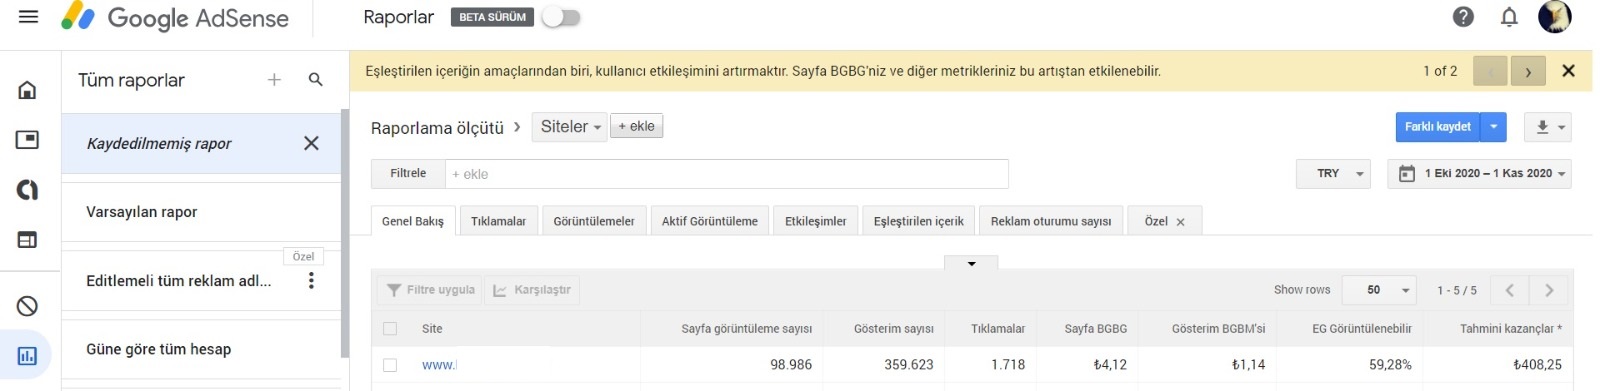Screen dimensions: 1600x391
Task: Open the help question mark icon
Action: click(x=1463, y=17)
